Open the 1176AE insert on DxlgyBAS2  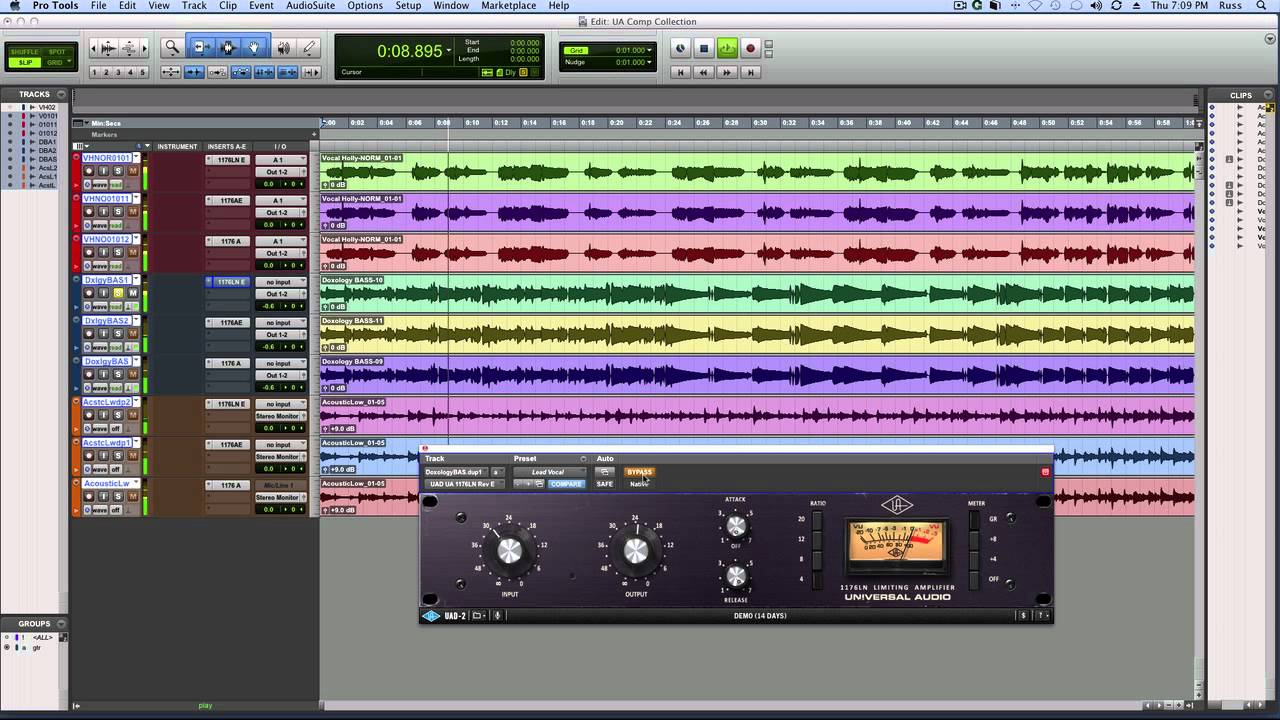230,323
